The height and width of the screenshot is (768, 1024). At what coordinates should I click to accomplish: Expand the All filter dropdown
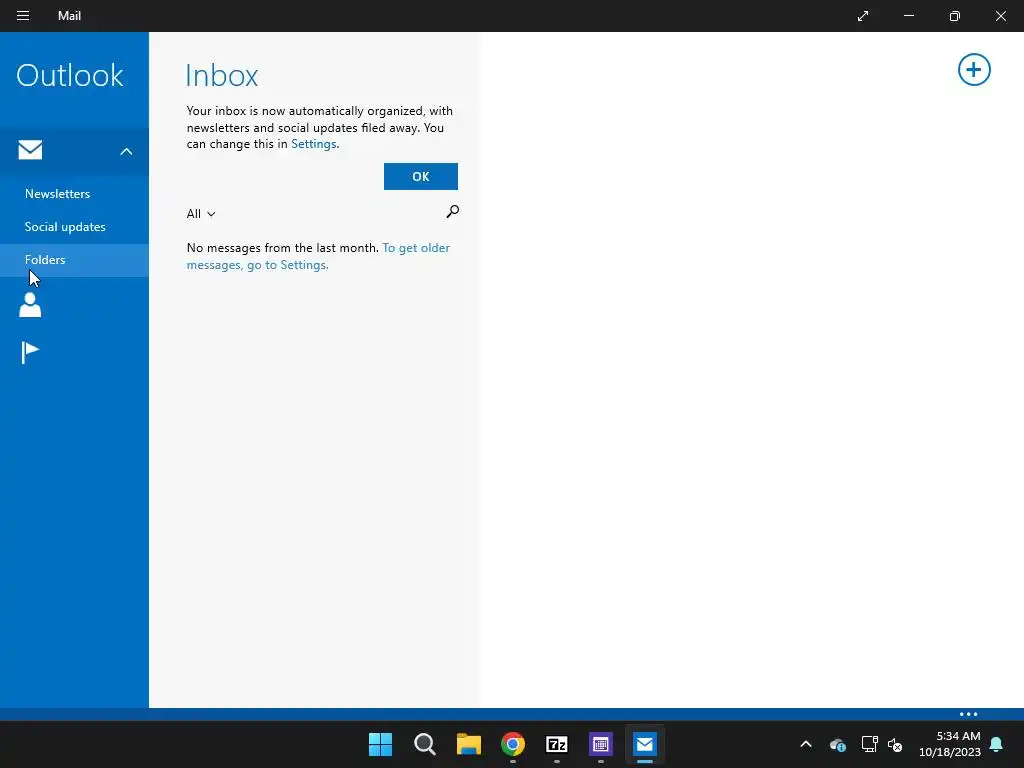click(x=200, y=214)
